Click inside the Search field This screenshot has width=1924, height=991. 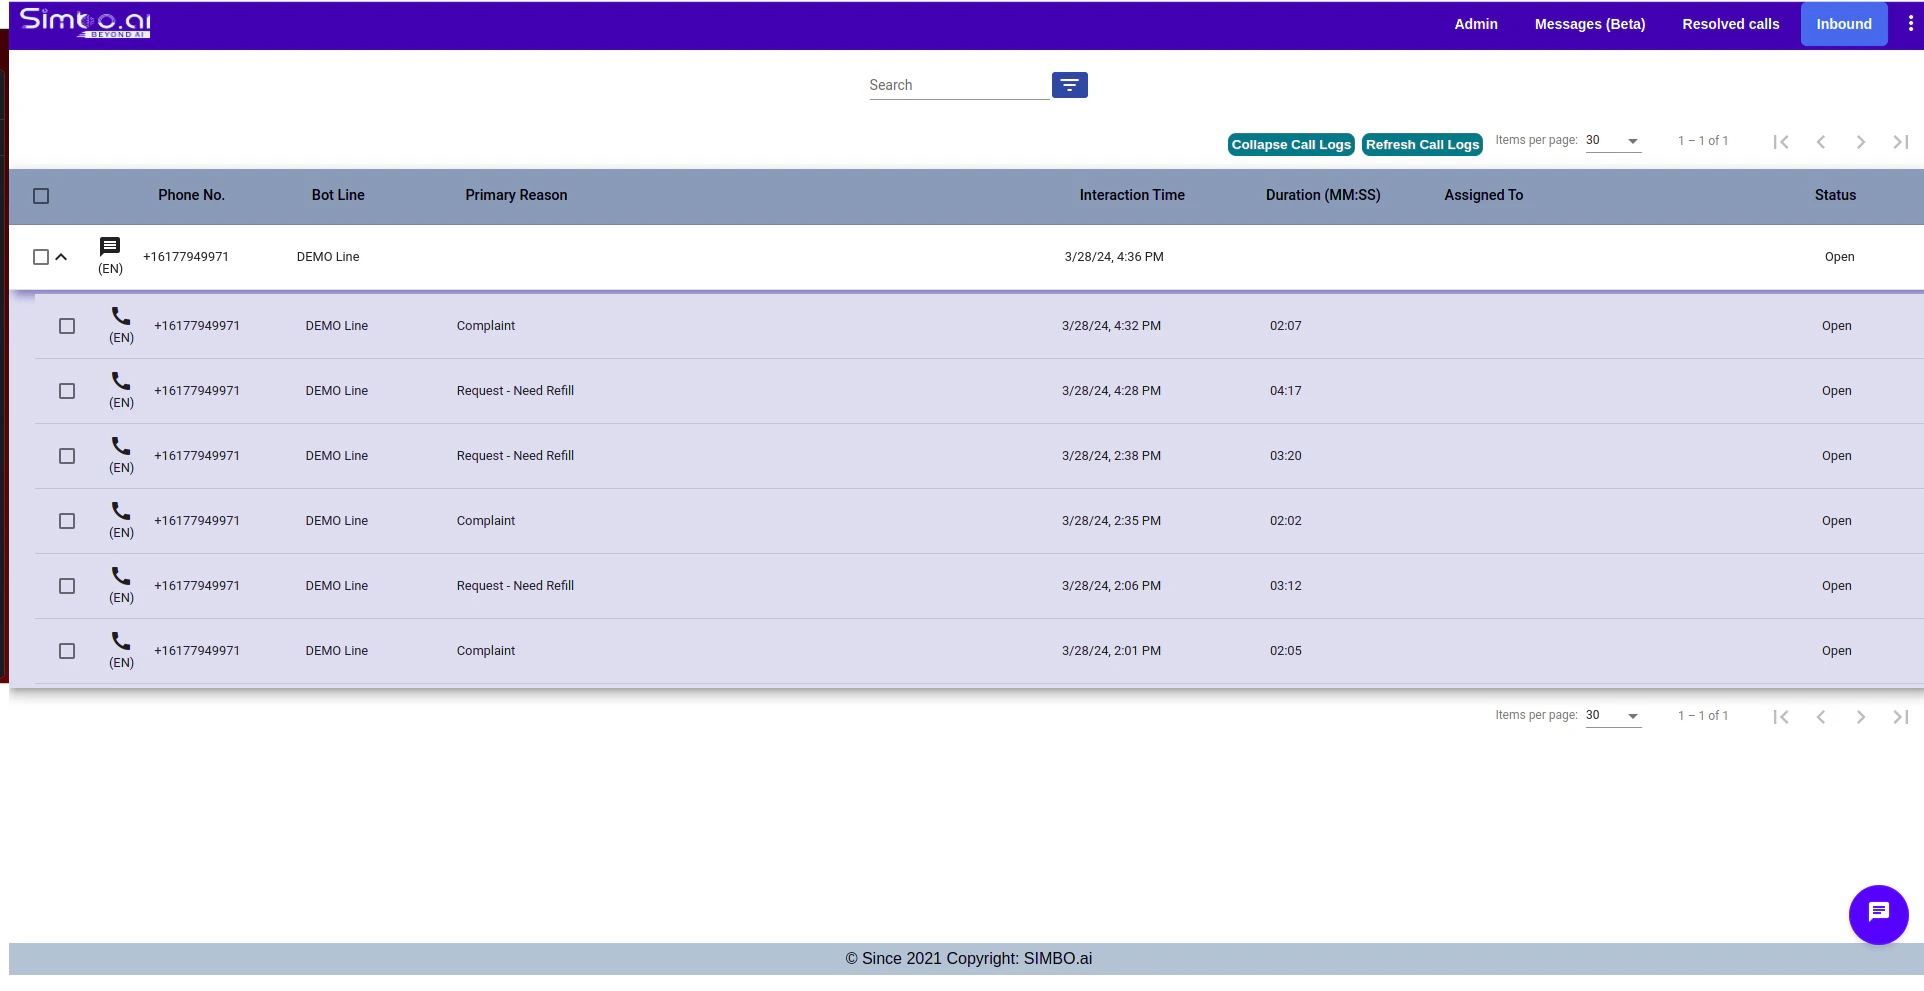click(x=955, y=85)
